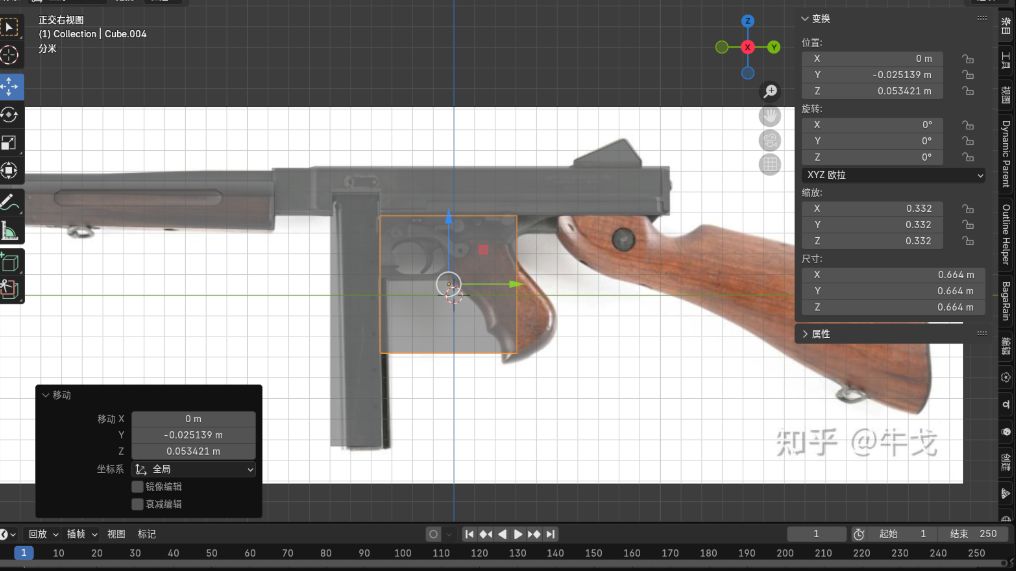Open the XYZ 欧拉 rotation mode dropdown
Screen dimensions: 1016x571
coord(894,175)
